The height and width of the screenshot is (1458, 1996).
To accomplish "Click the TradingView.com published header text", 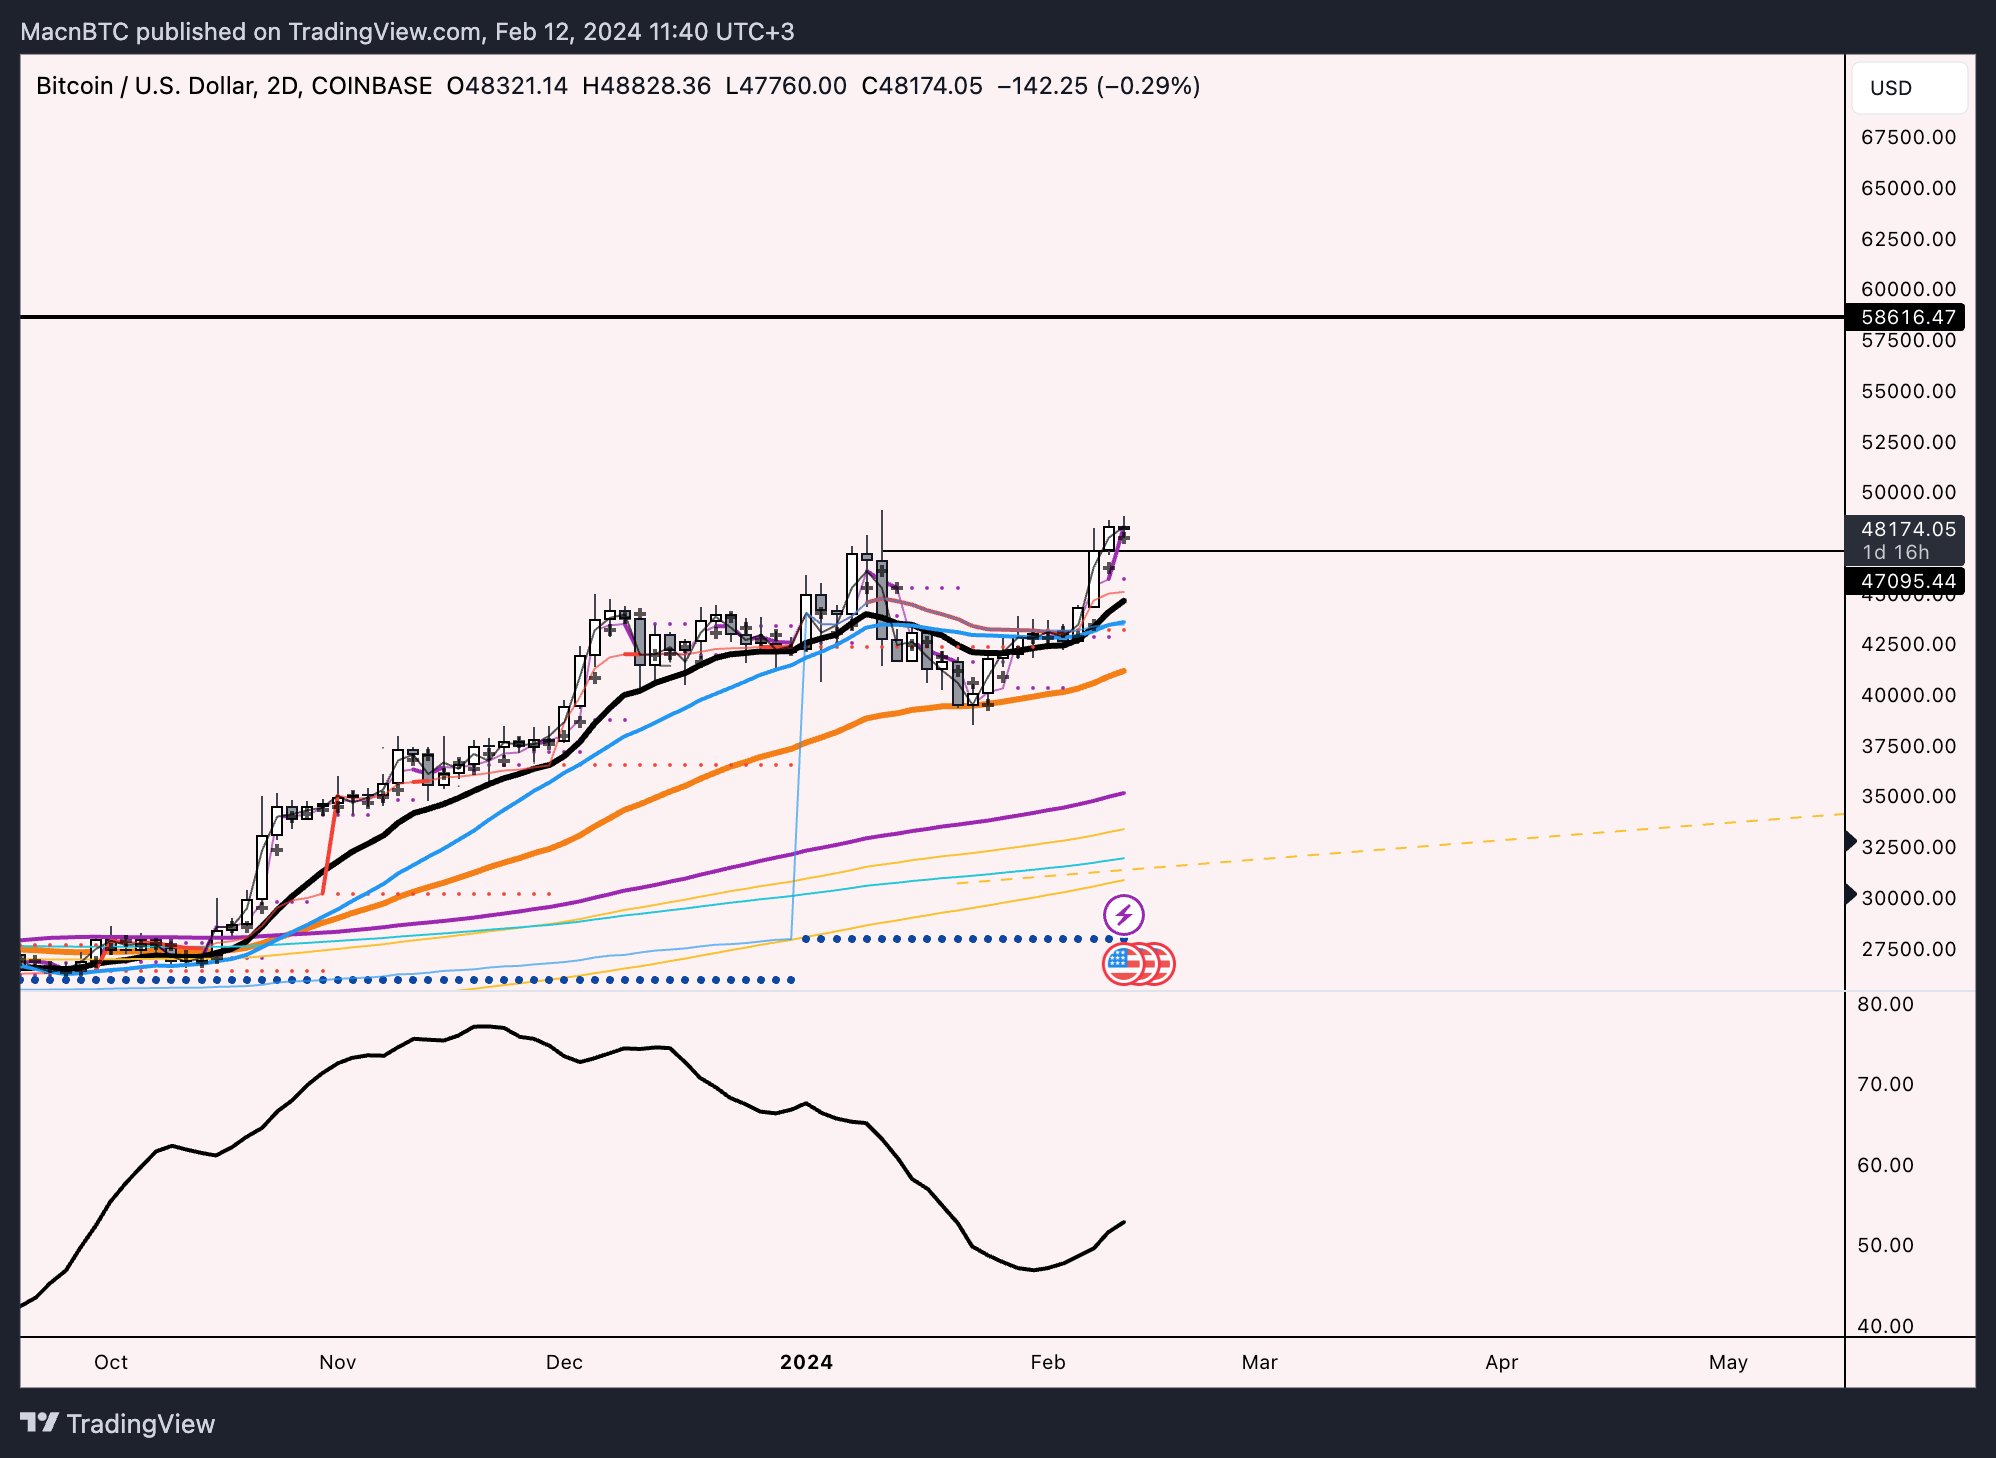I will pos(407,31).
